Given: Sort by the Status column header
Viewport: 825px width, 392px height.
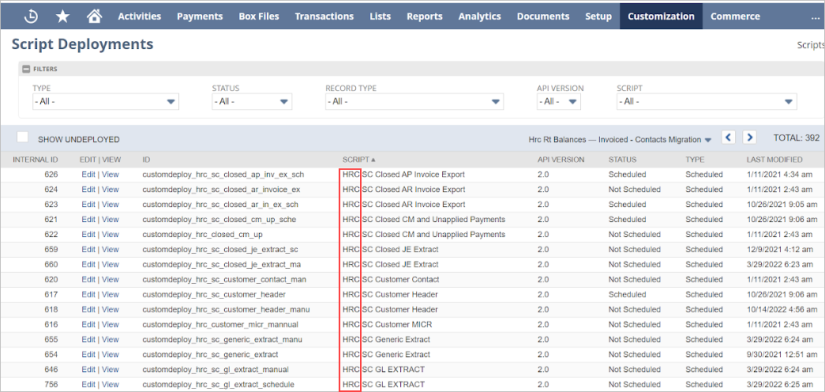Looking at the screenshot, I should click(x=622, y=159).
